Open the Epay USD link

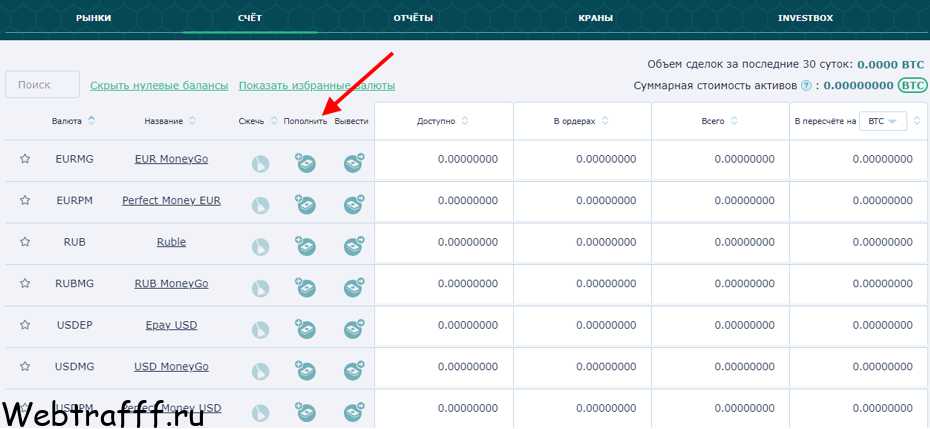[x=171, y=325]
